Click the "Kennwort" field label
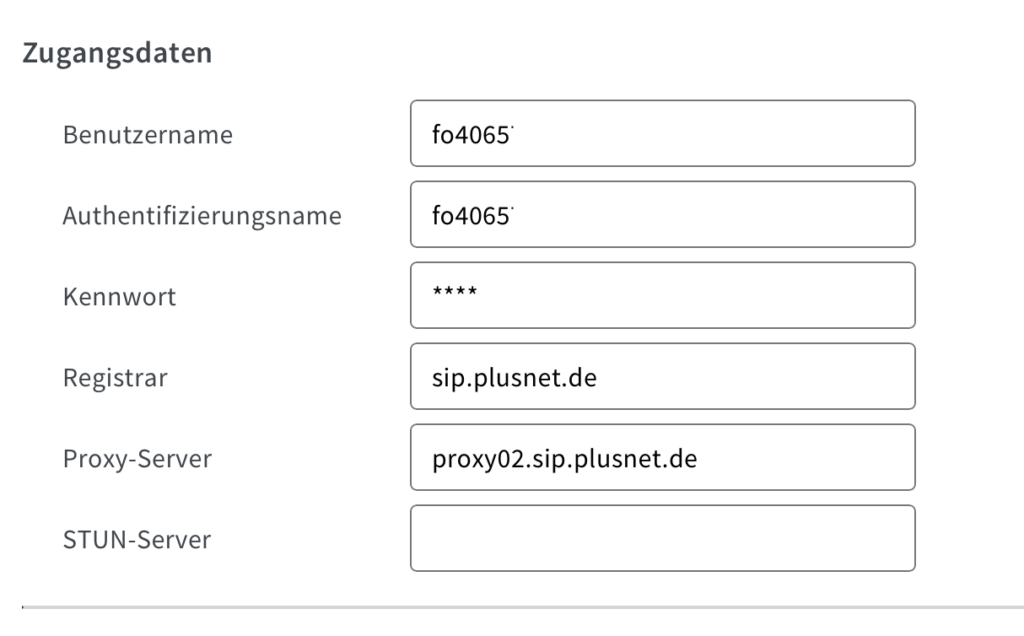 [x=119, y=296]
